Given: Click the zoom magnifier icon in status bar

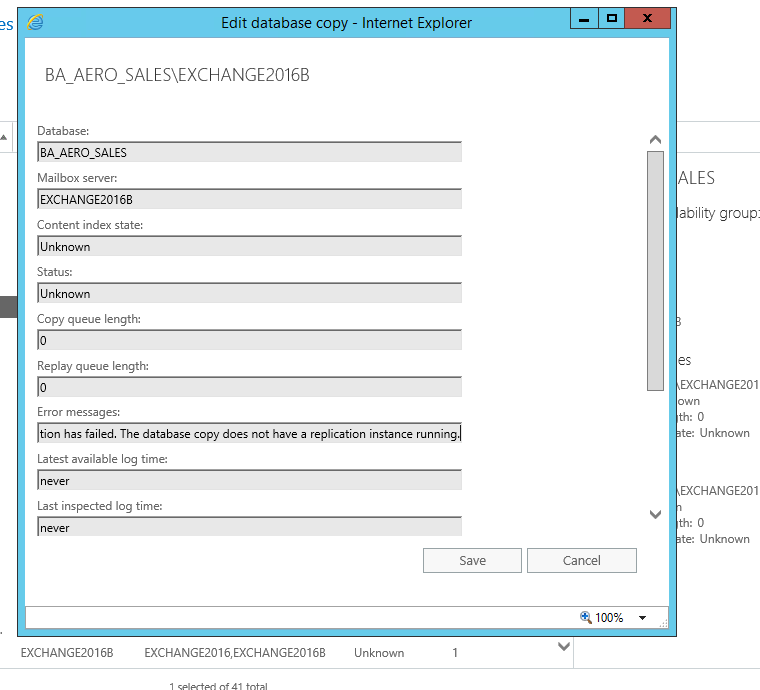Looking at the screenshot, I should 586,617.
